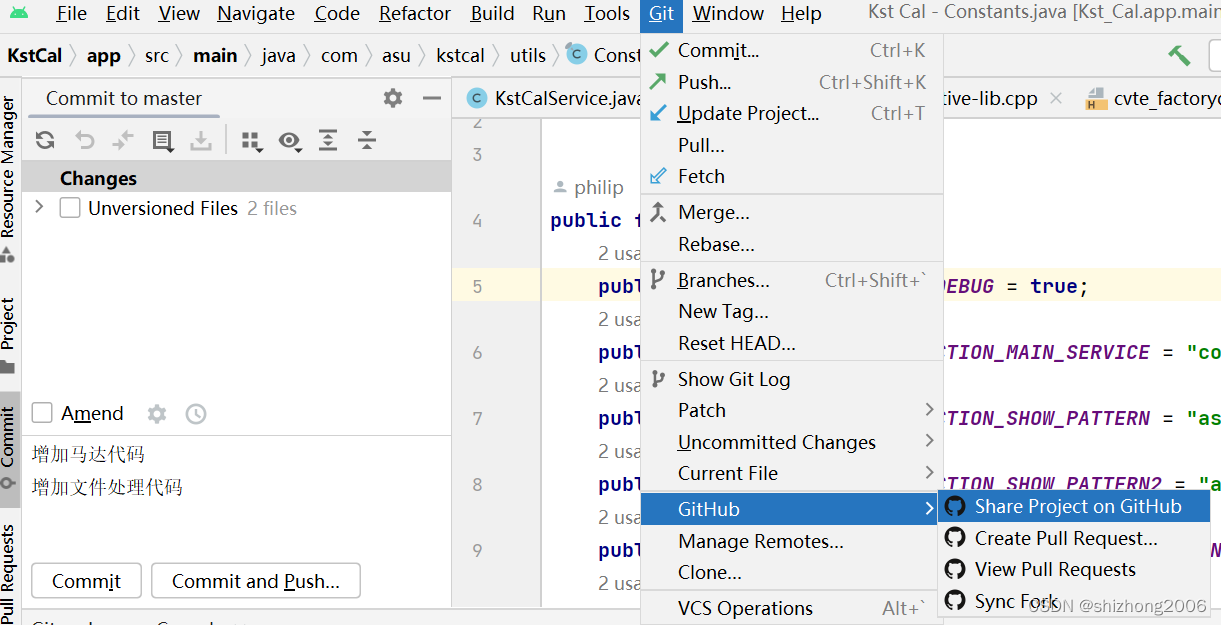Click line number 5 in gutter

coord(477,286)
